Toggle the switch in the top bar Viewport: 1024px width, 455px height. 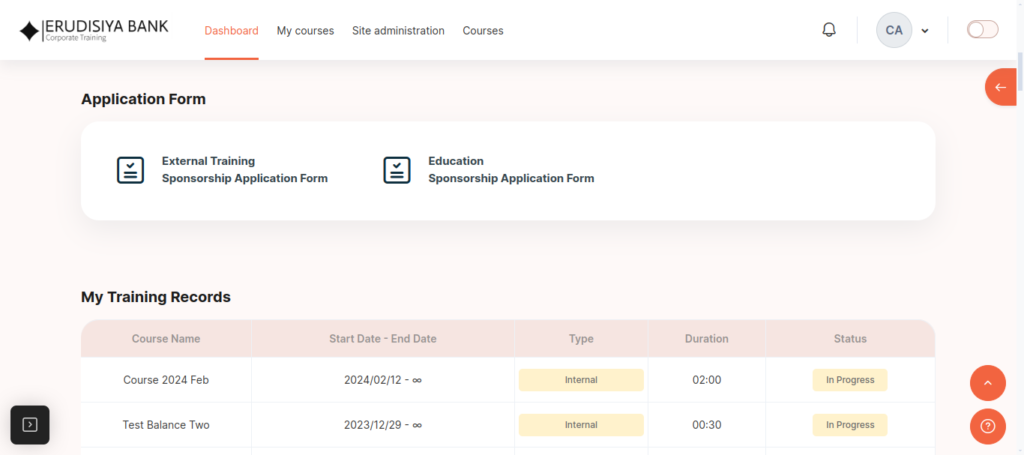[x=982, y=30]
